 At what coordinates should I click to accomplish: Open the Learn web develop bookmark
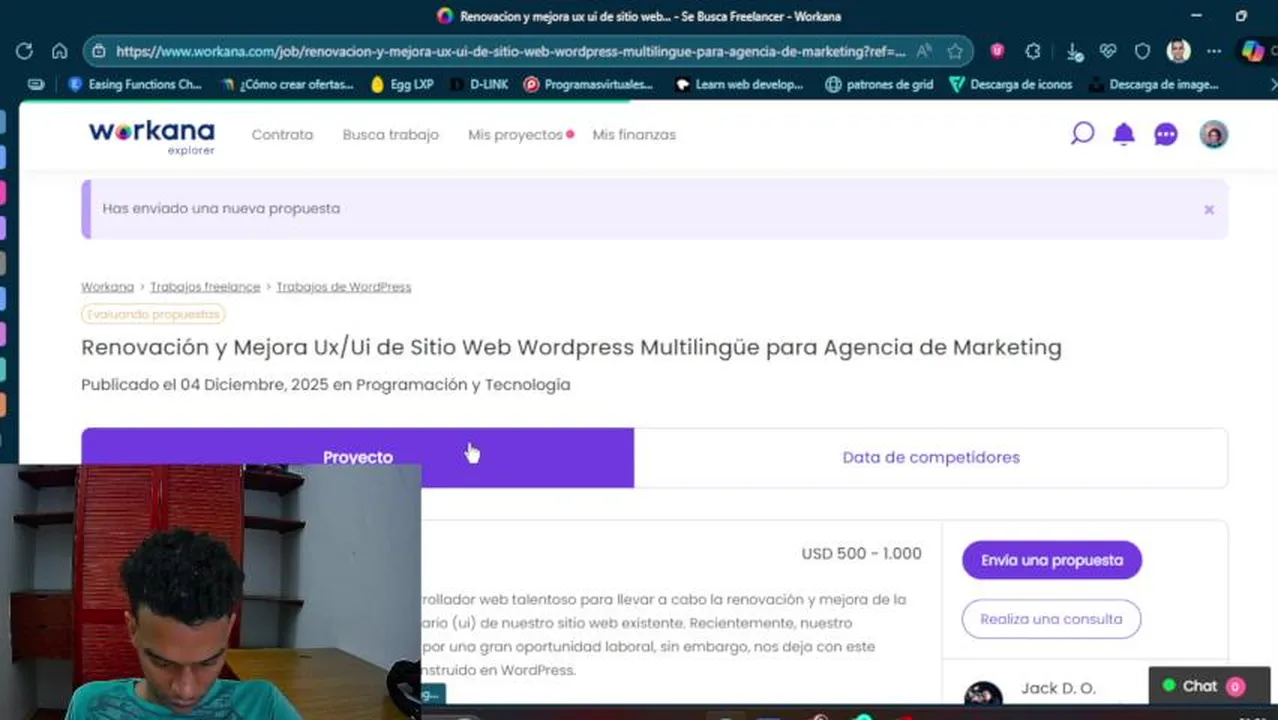coord(740,85)
